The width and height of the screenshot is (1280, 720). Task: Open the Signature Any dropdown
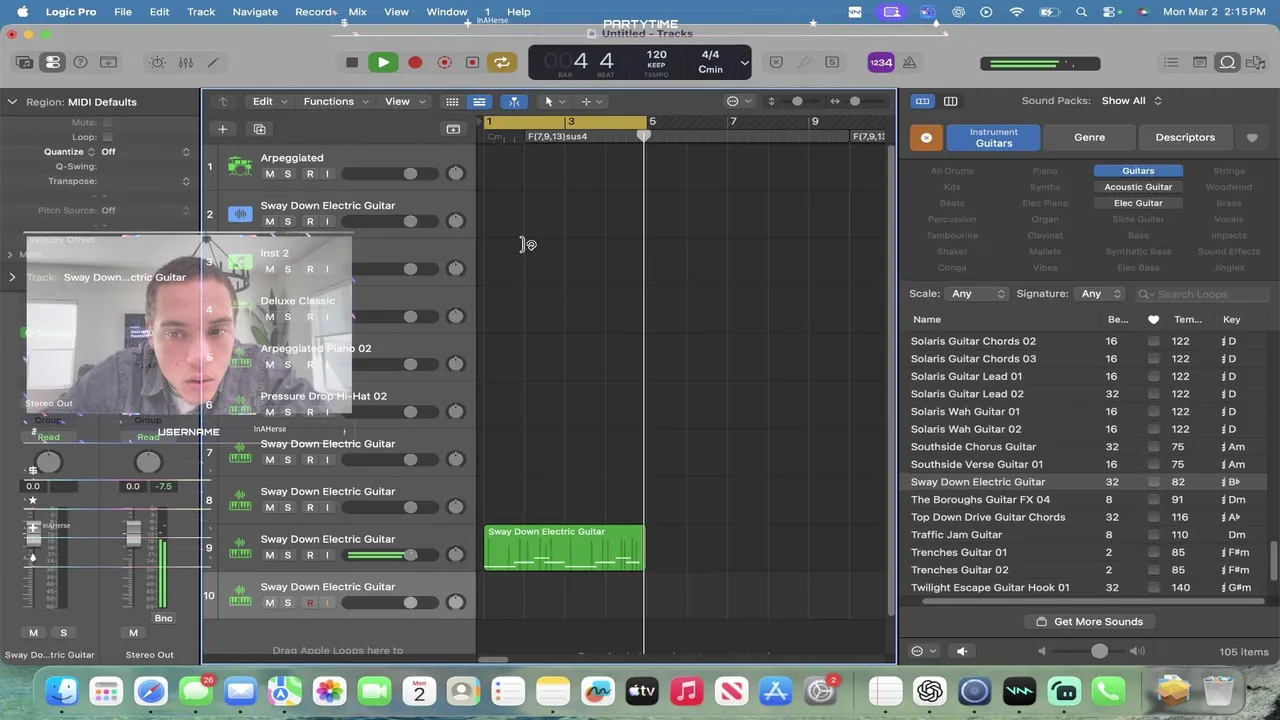click(x=1100, y=294)
